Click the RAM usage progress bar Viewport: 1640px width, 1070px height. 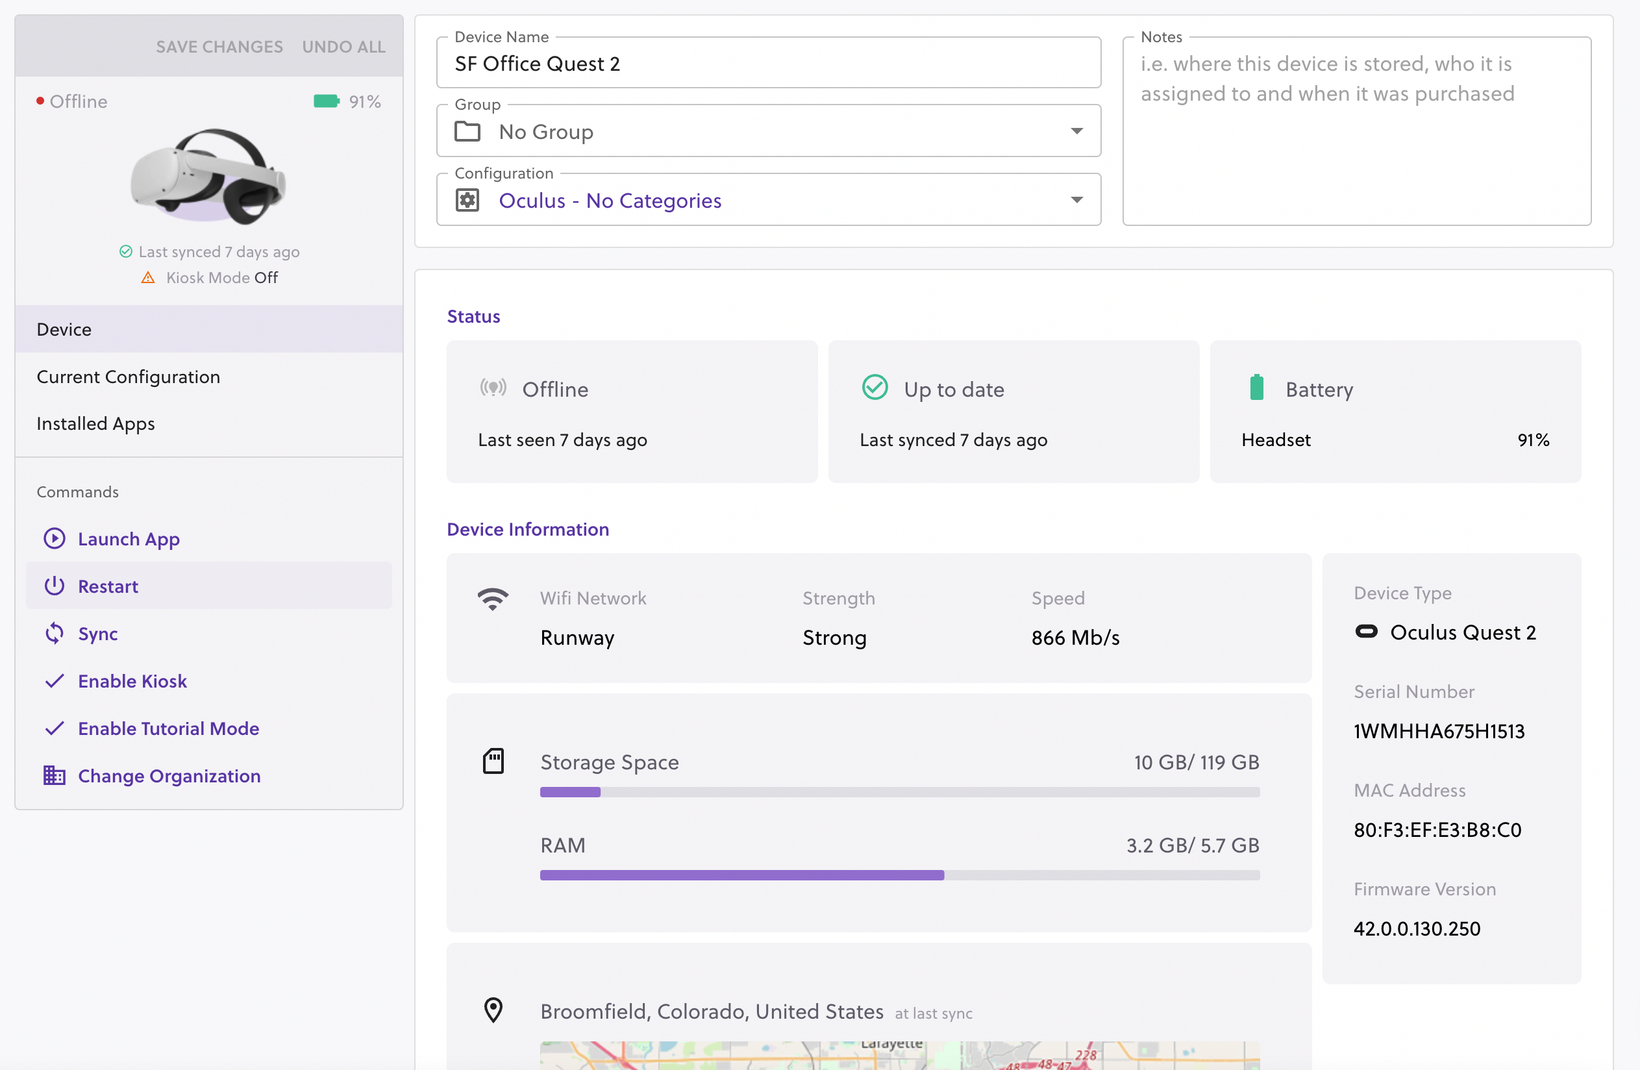(900, 875)
